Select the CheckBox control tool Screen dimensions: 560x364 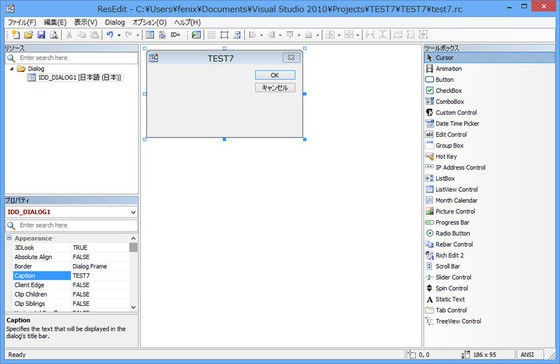(489, 91)
